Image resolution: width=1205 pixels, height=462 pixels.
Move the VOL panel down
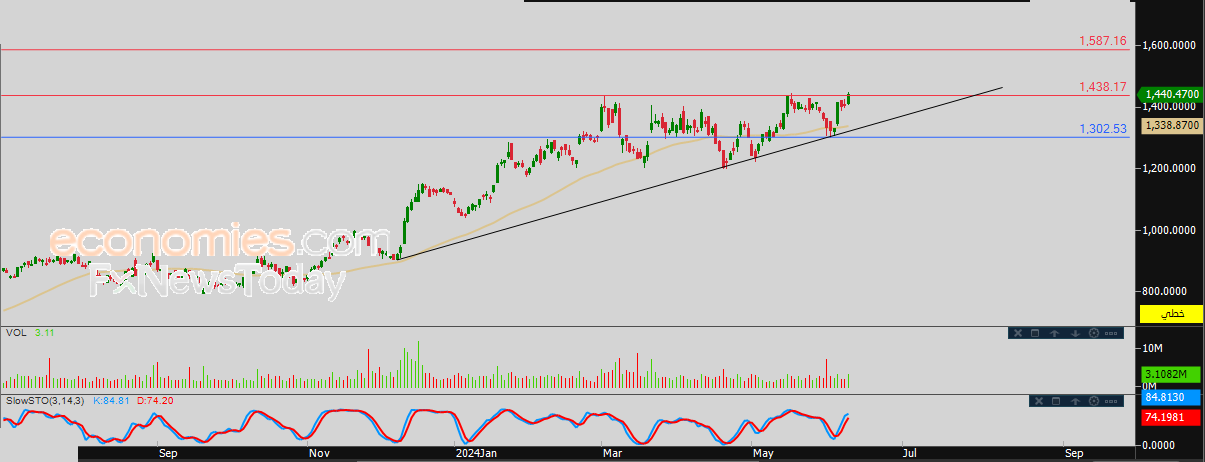[1074, 333]
